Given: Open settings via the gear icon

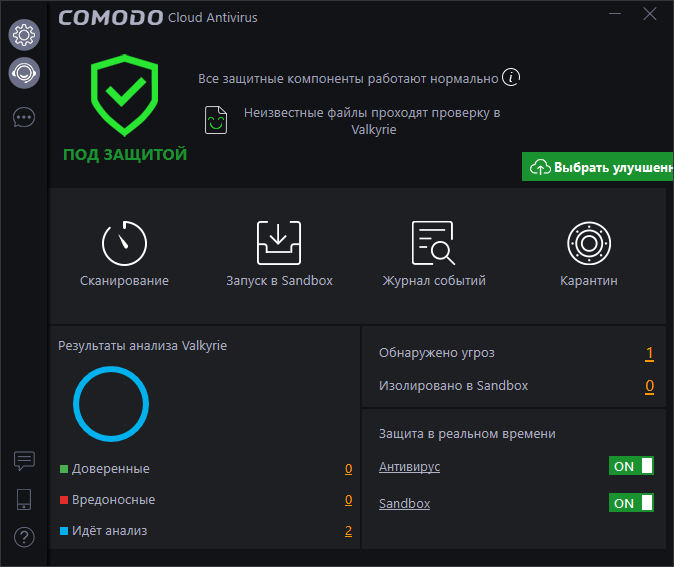Looking at the screenshot, I should pyautogui.click(x=24, y=35).
